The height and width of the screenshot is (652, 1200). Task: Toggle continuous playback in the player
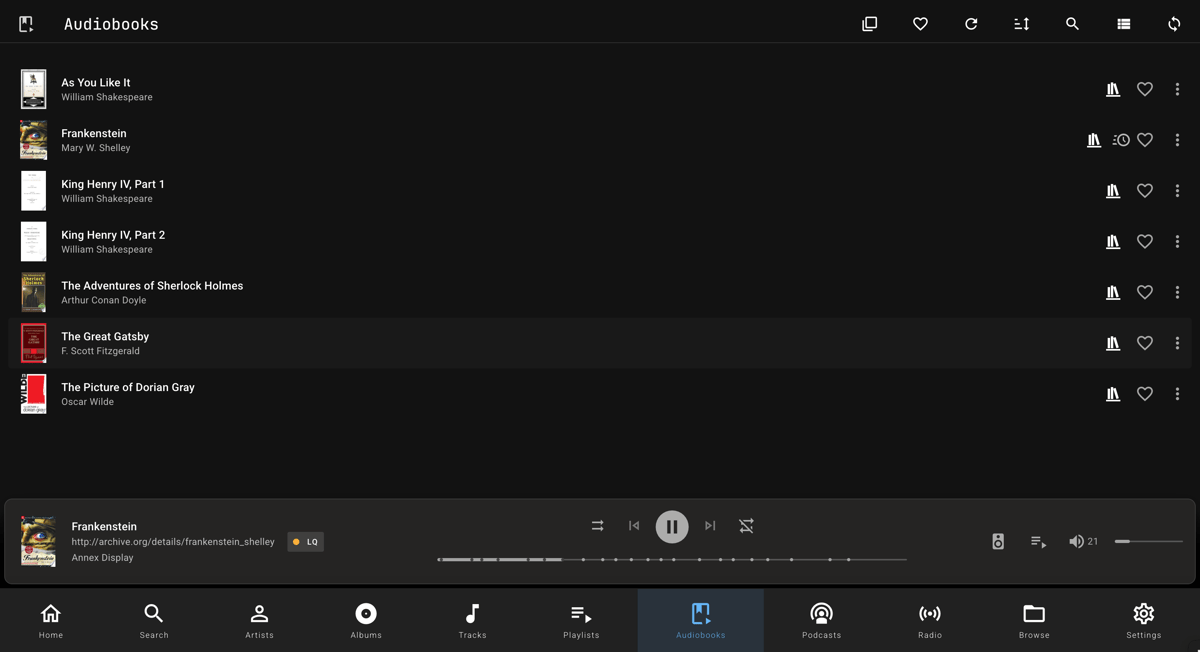coord(597,525)
